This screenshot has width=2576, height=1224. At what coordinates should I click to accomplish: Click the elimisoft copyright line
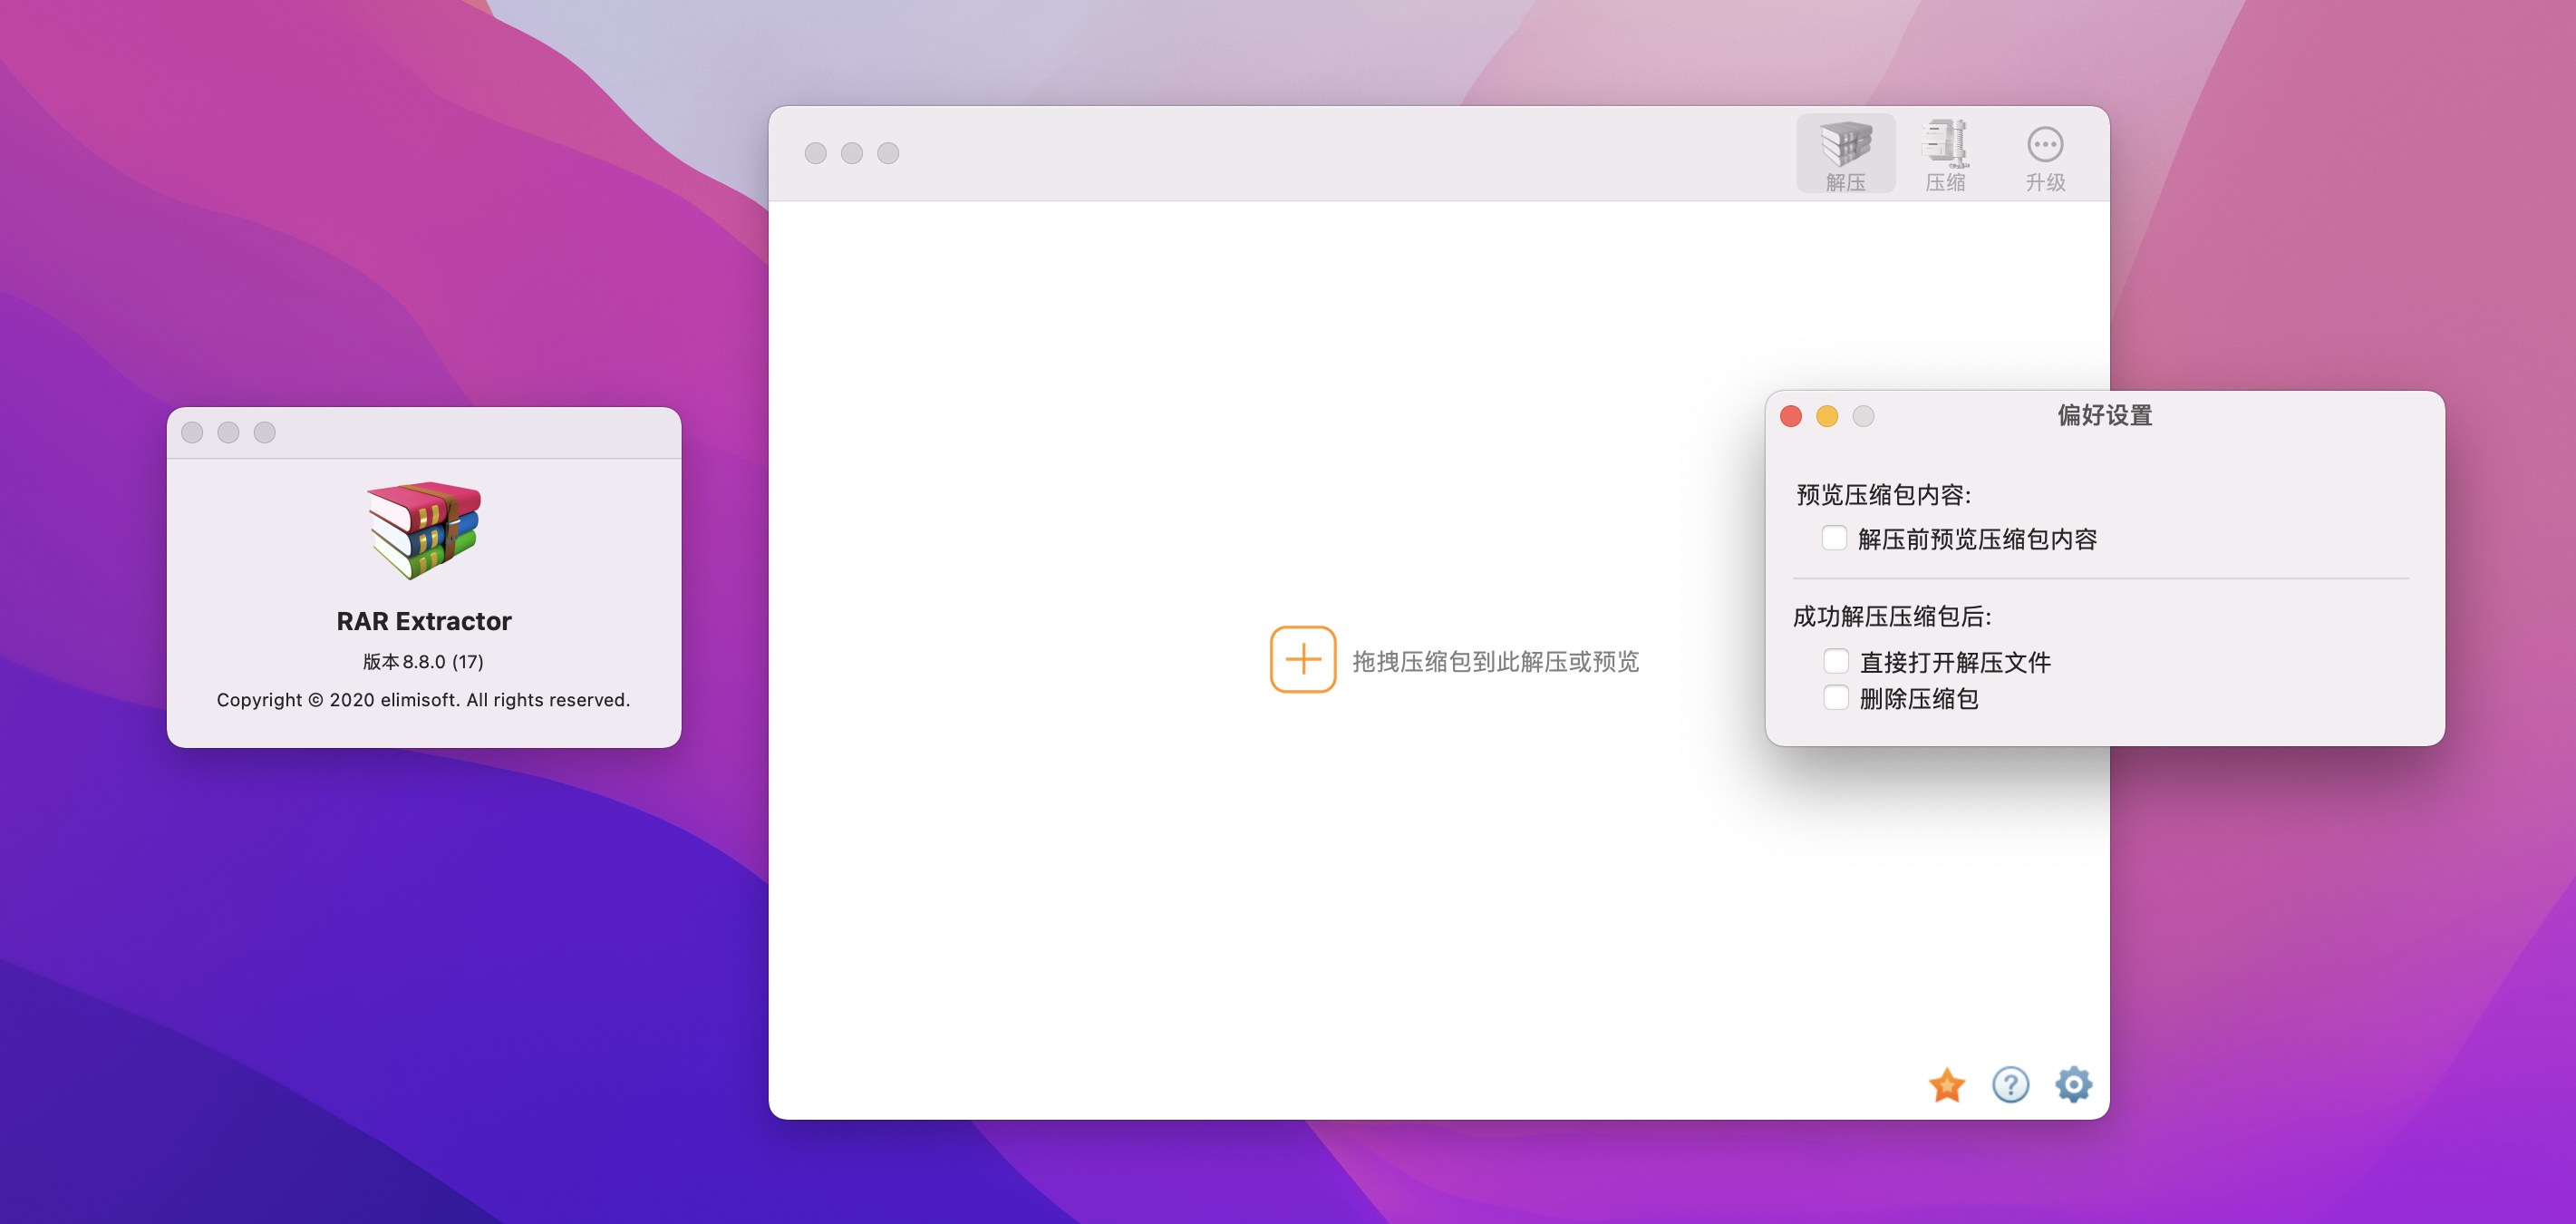click(424, 700)
